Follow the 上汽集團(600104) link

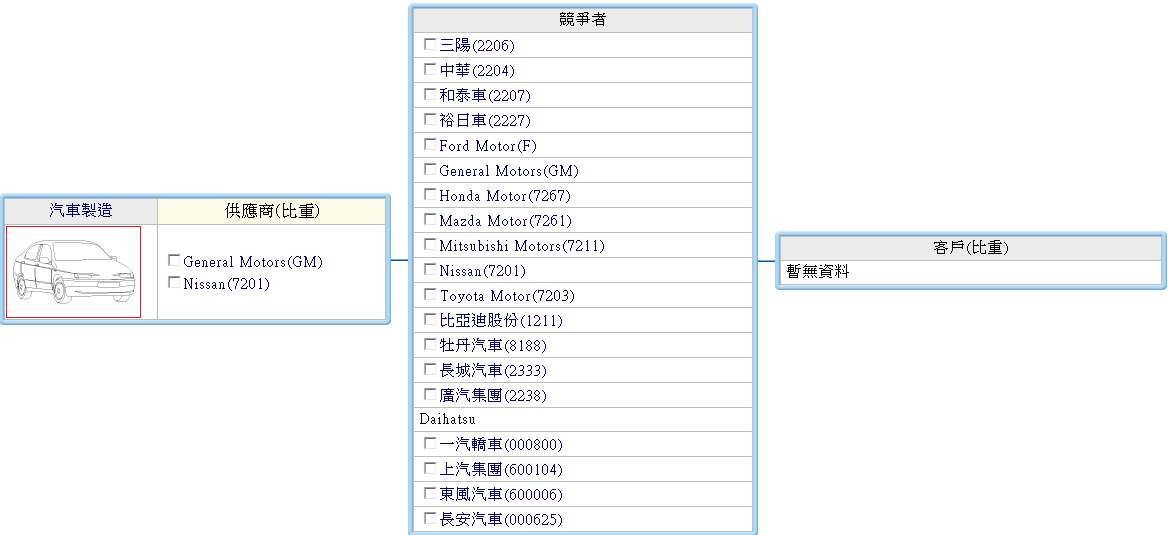point(501,470)
